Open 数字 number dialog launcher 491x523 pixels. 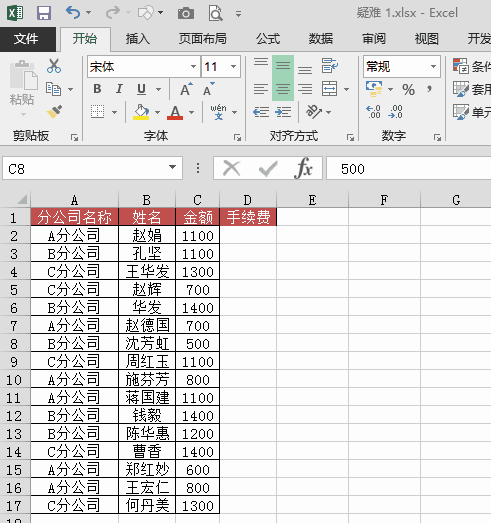(x=437, y=137)
